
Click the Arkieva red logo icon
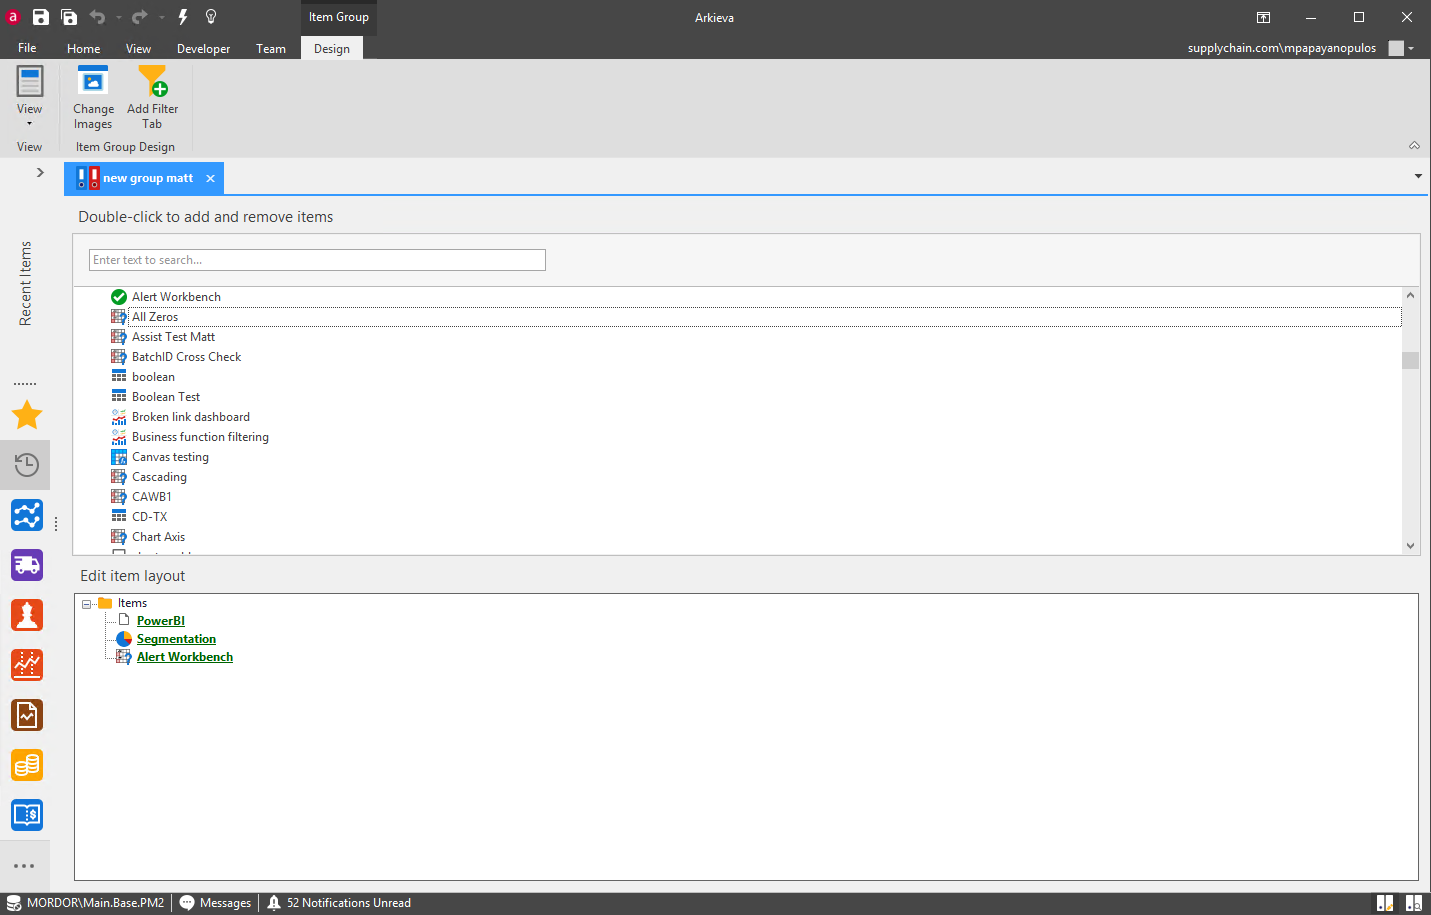point(13,17)
